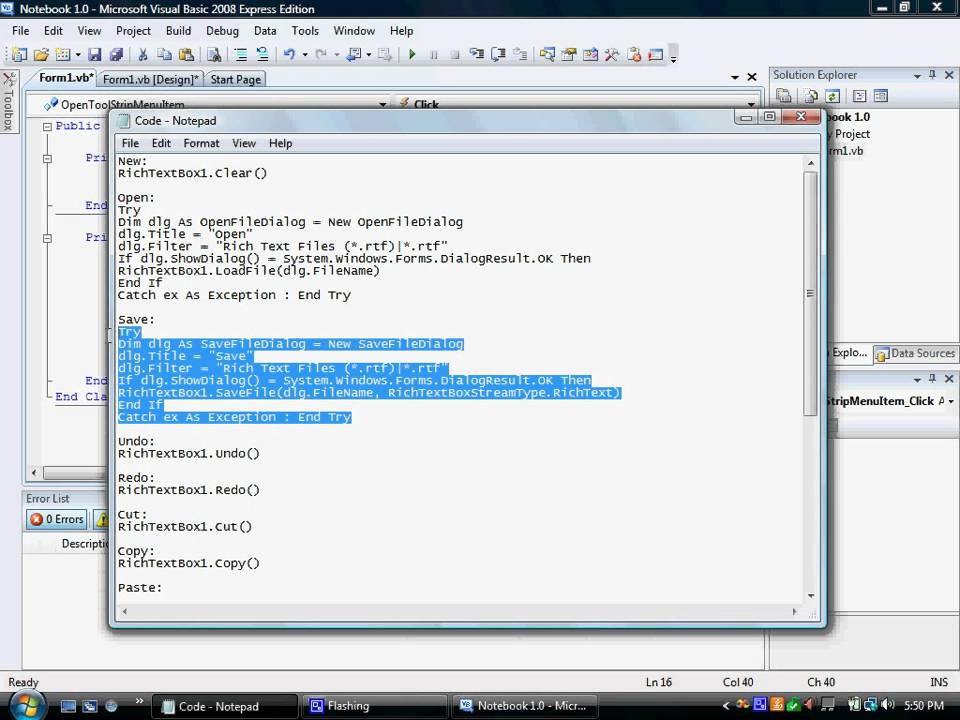
Task: Switch to Code - Notepad taskbar button
Action: (224, 706)
